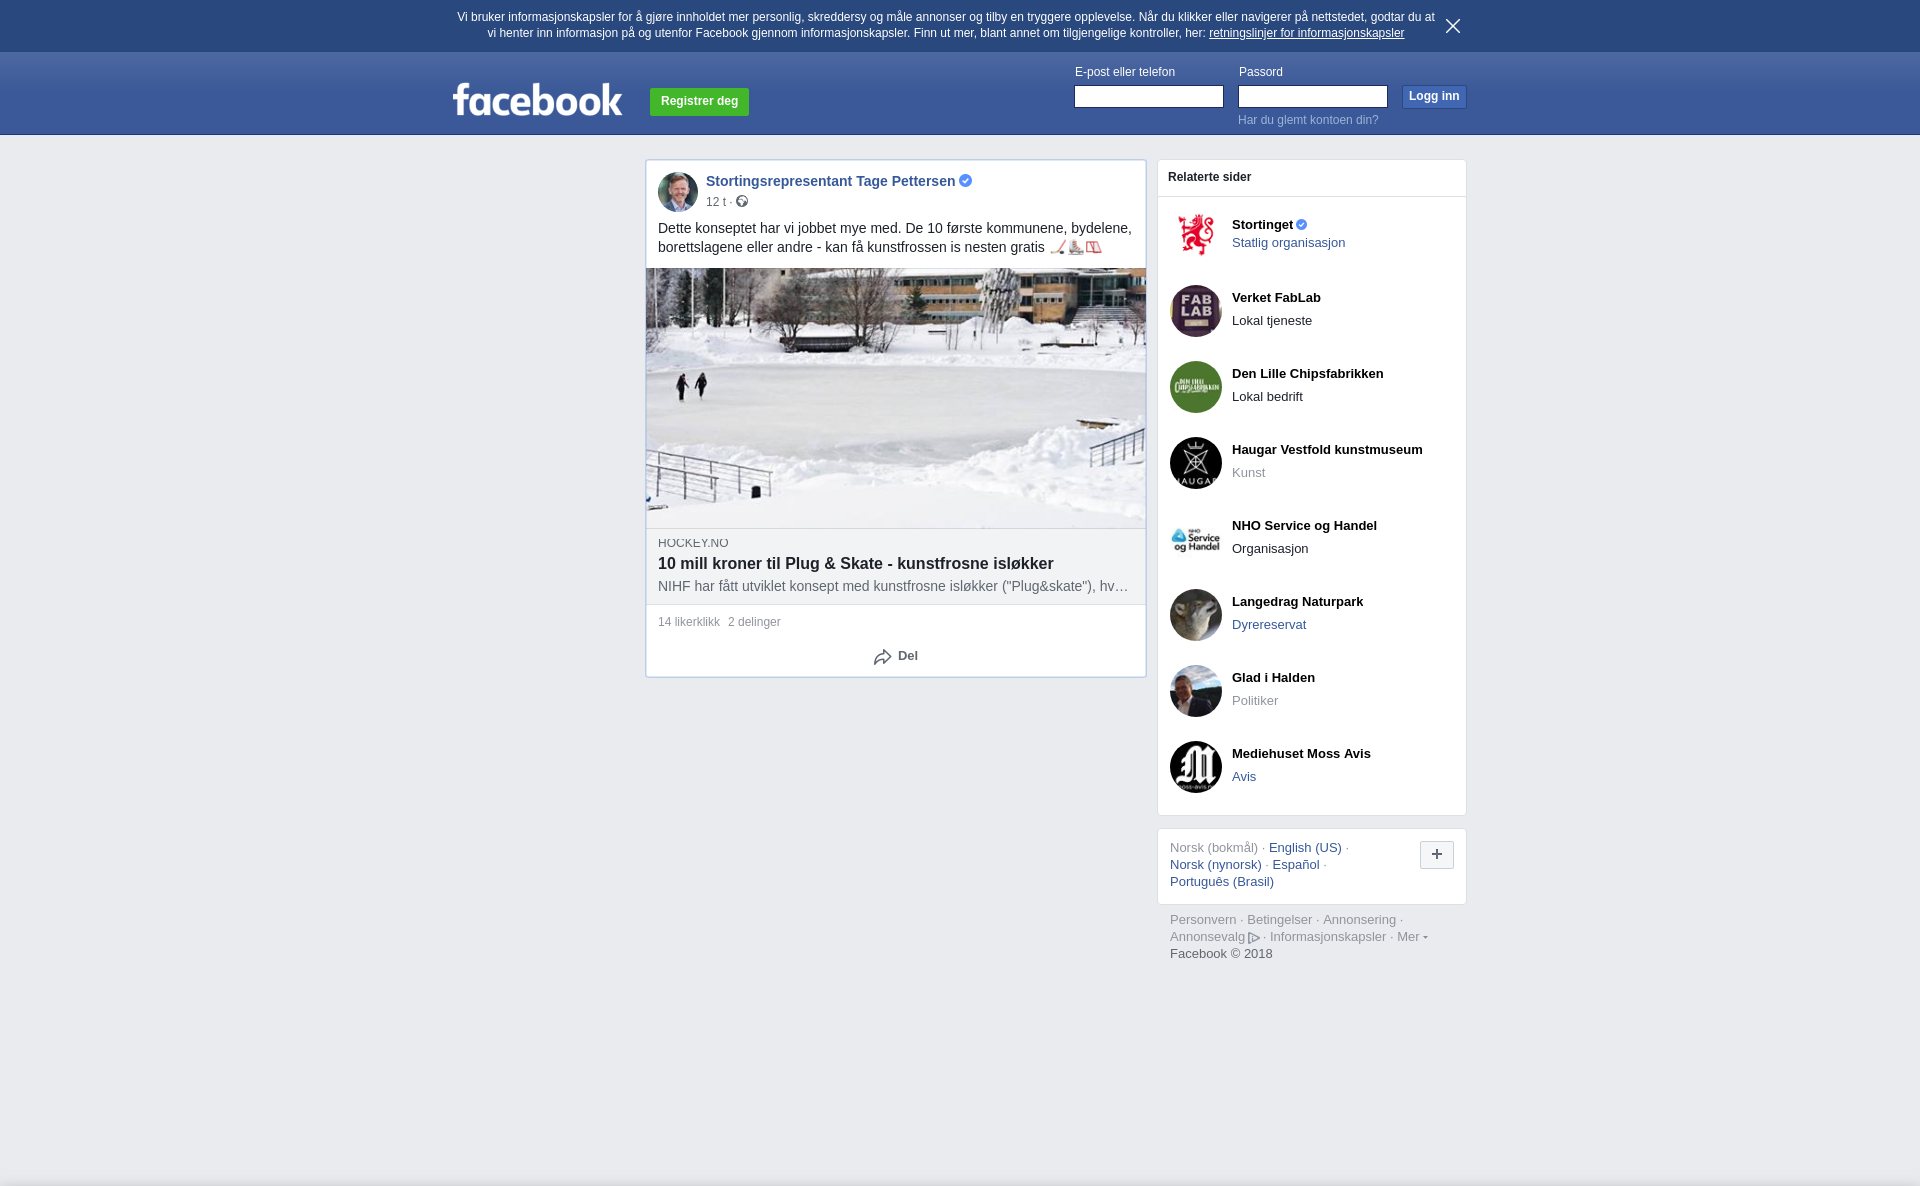Click the Registrer deg button
The height and width of the screenshot is (1186, 1920).
(699, 101)
